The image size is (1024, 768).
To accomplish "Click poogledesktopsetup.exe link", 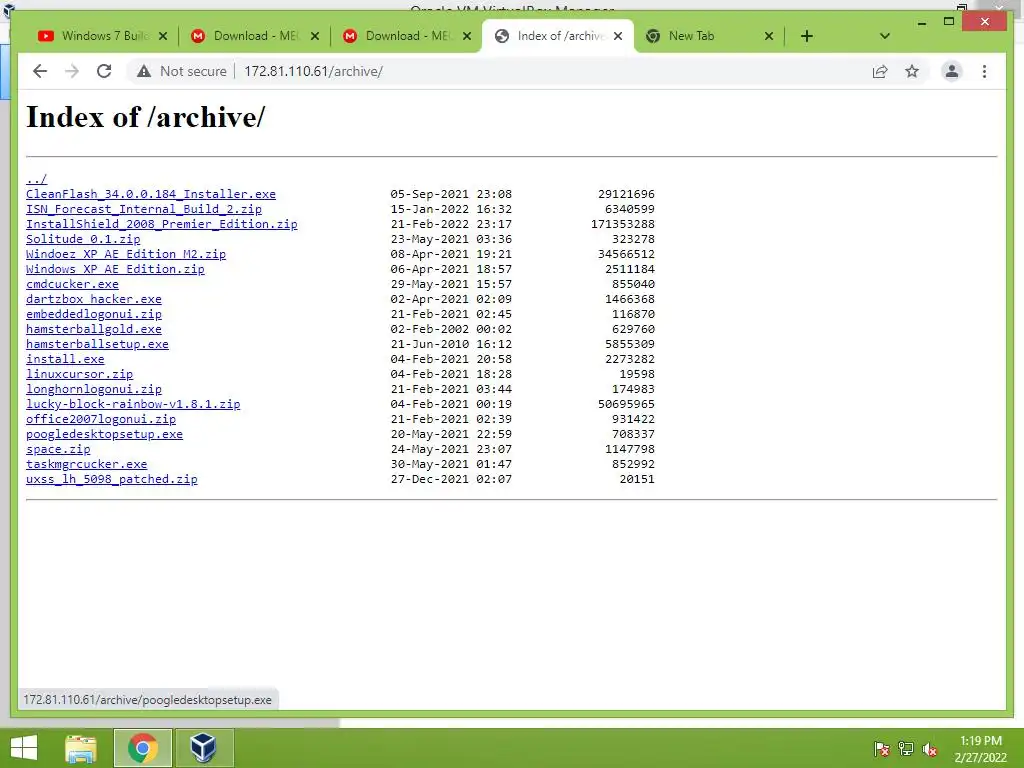I will pos(104,434).
